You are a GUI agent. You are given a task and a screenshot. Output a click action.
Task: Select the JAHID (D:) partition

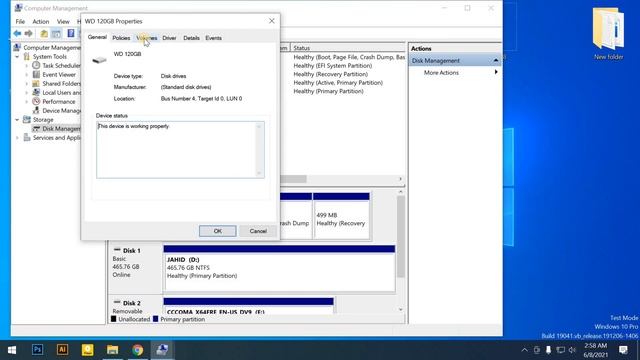(279, 268)
